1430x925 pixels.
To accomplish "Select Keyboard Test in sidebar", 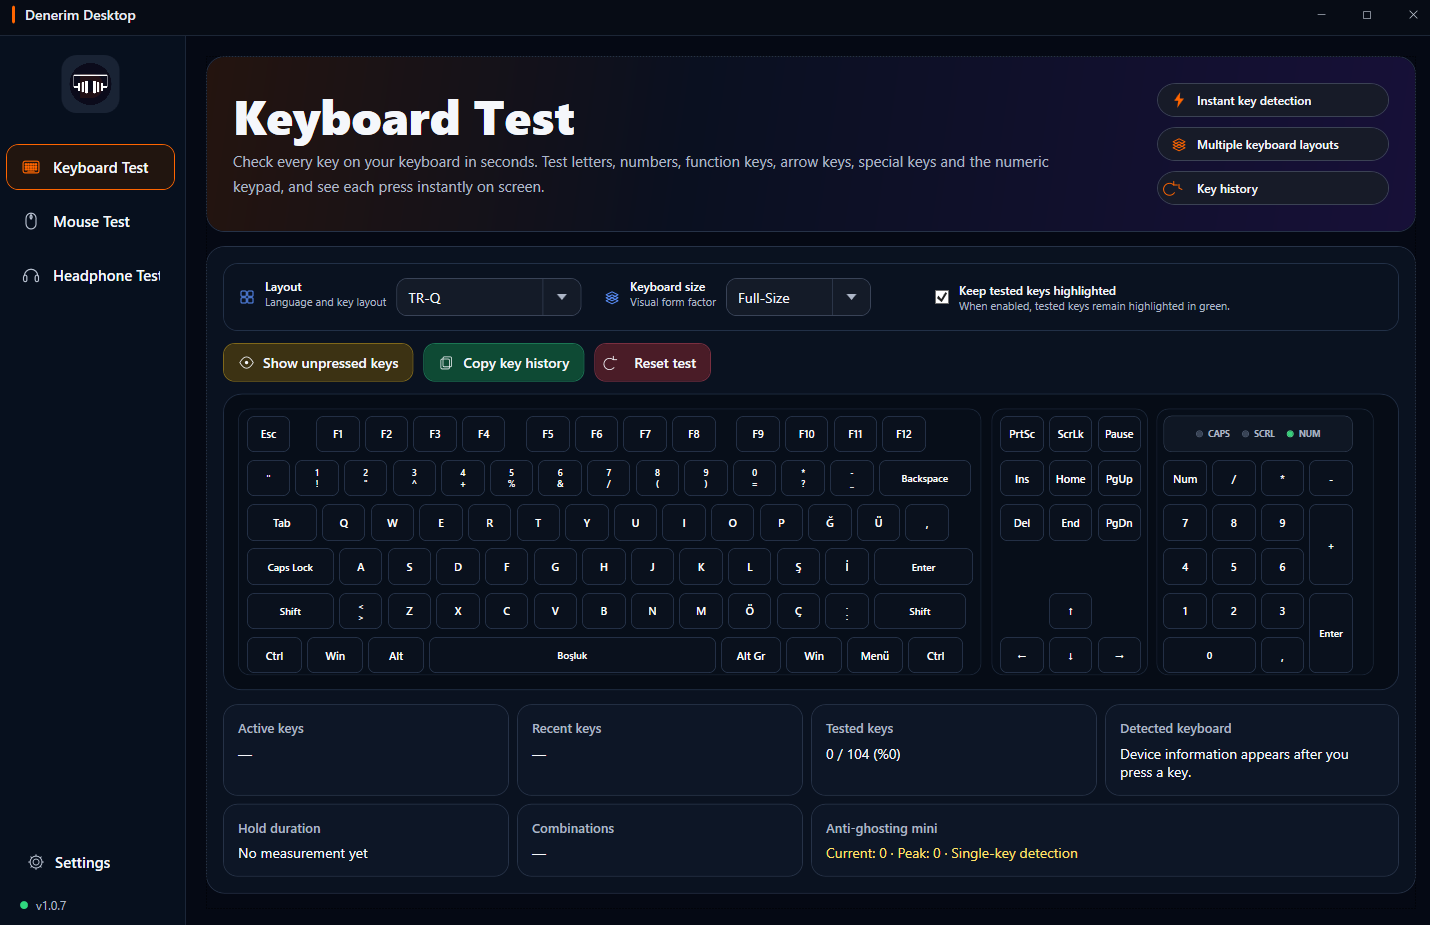I will click(x=90, y=167).
